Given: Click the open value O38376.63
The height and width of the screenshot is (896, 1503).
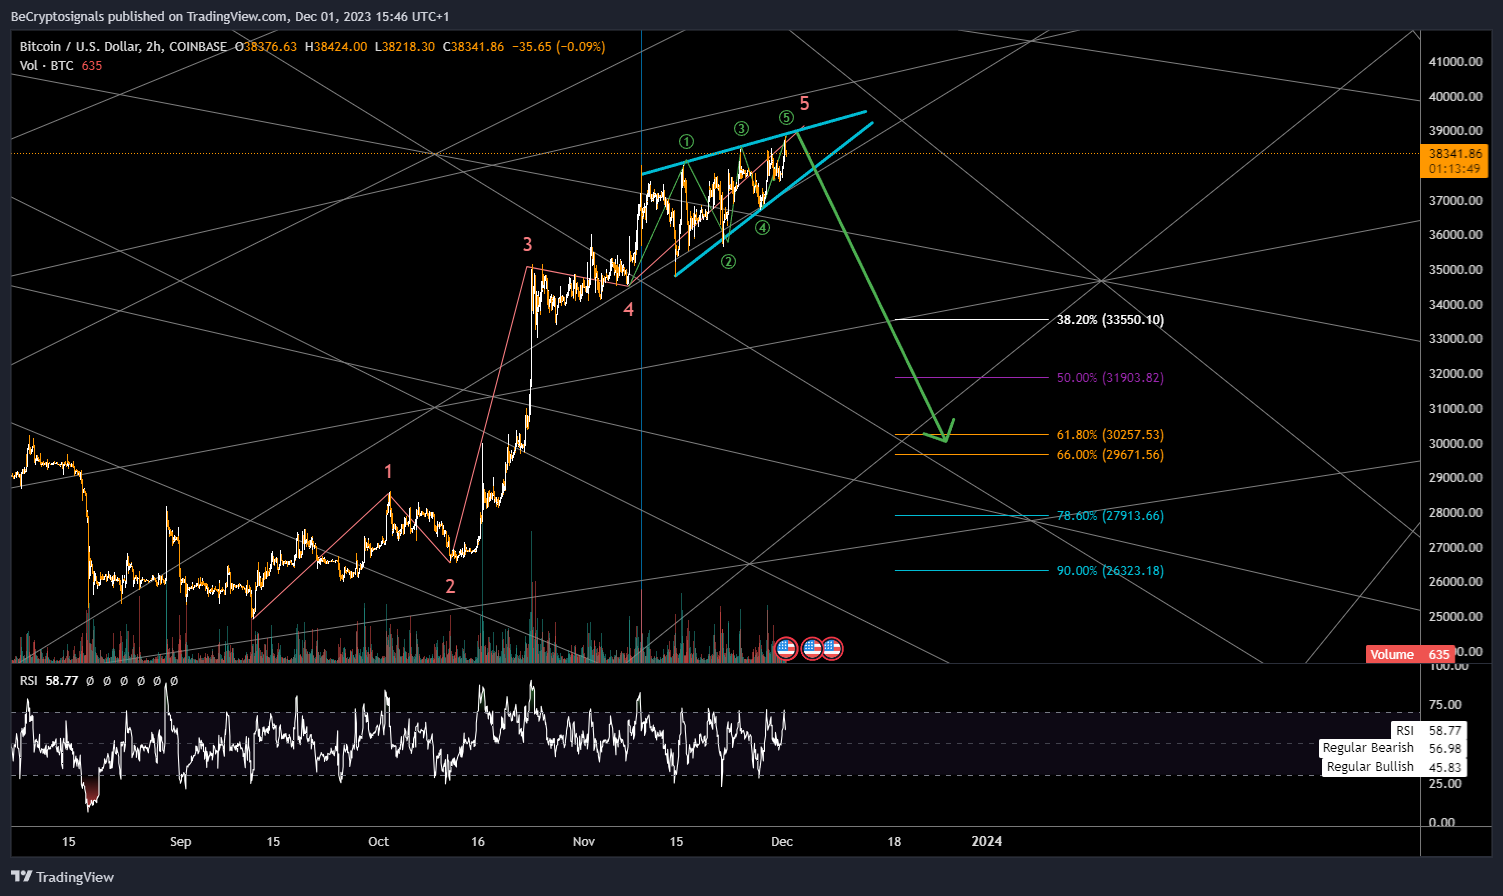Looking at the screenshot, I should pyautogui.click(x=266, y=47).
